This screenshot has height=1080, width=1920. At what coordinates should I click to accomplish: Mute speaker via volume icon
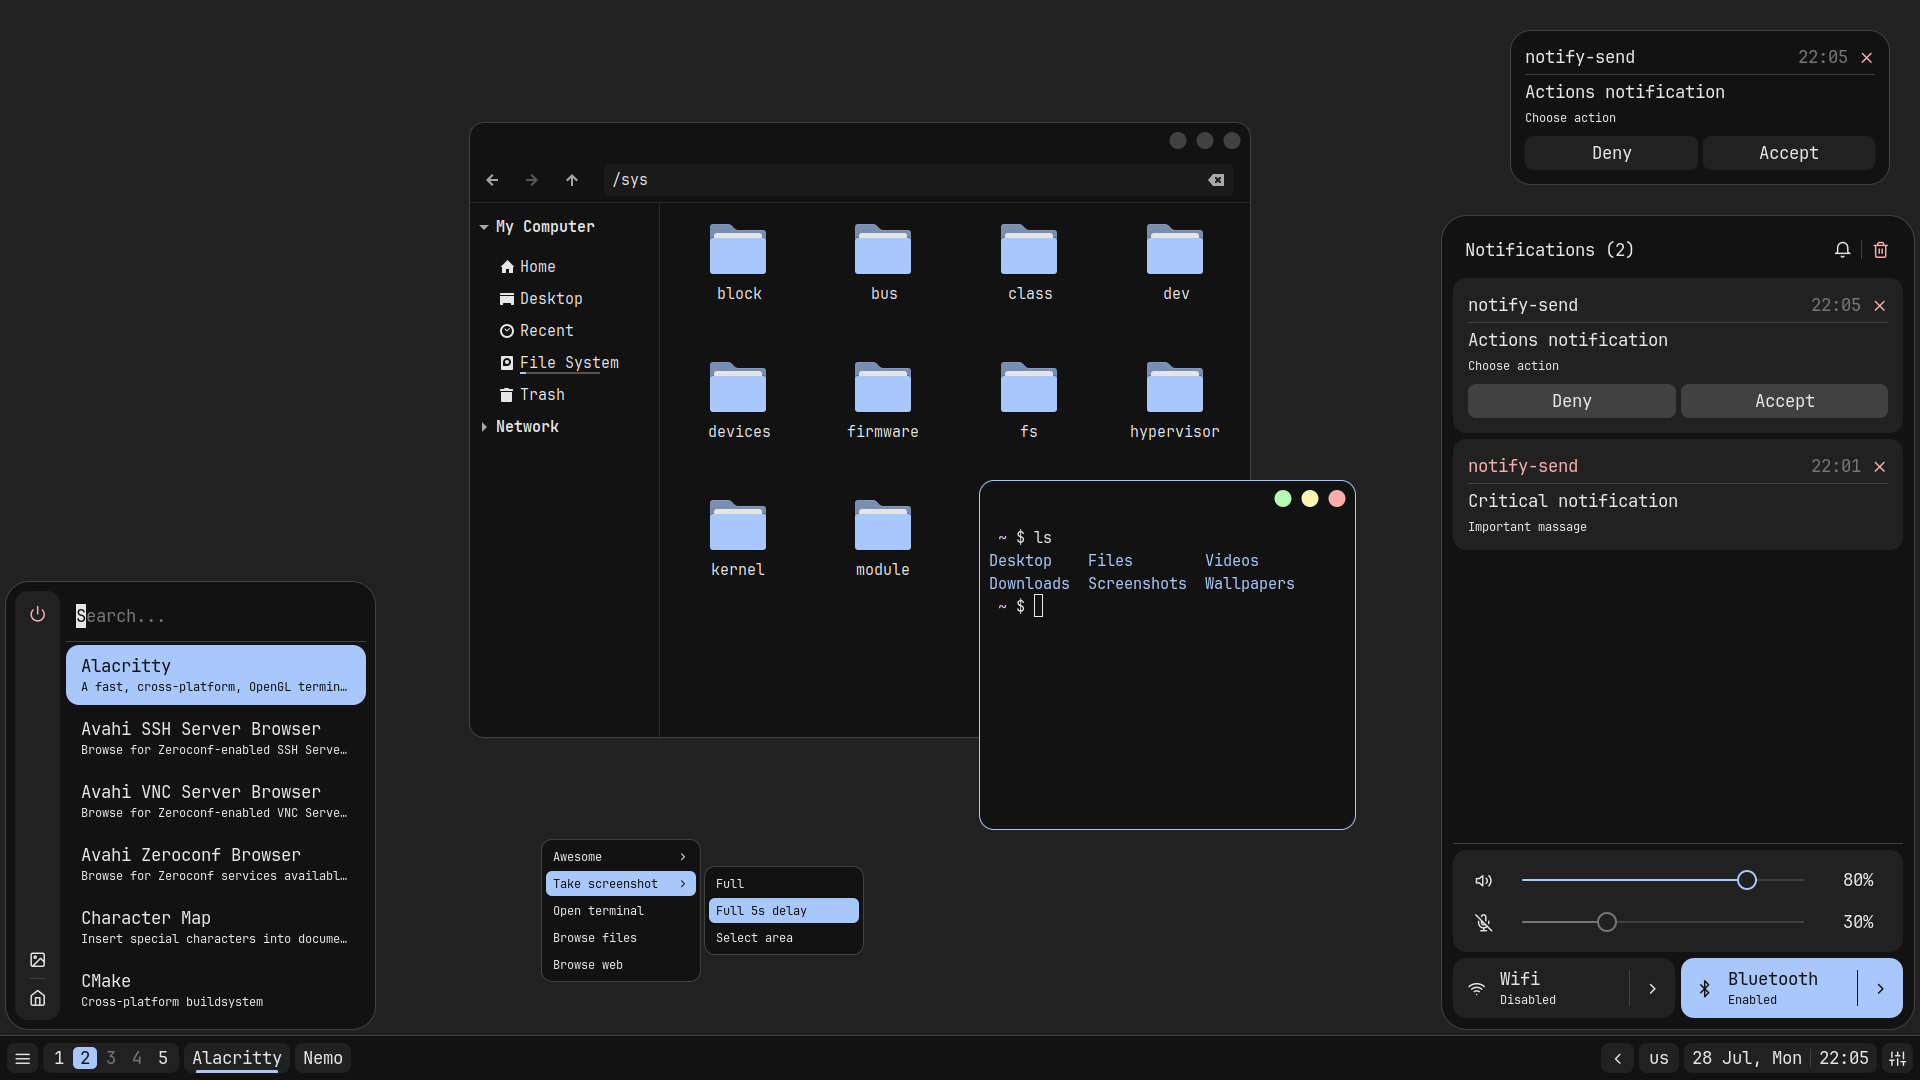(1483, 880)
